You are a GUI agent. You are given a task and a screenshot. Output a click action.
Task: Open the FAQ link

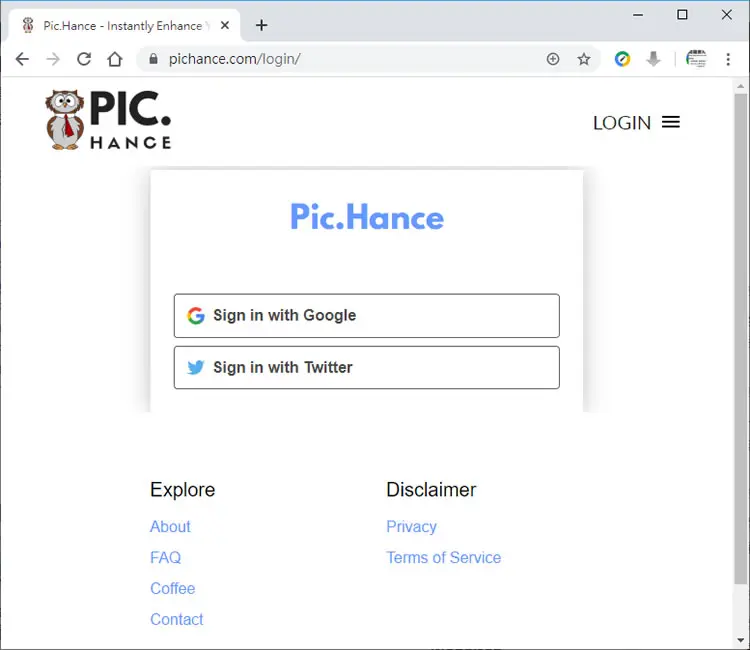click(x=165, y=558)
